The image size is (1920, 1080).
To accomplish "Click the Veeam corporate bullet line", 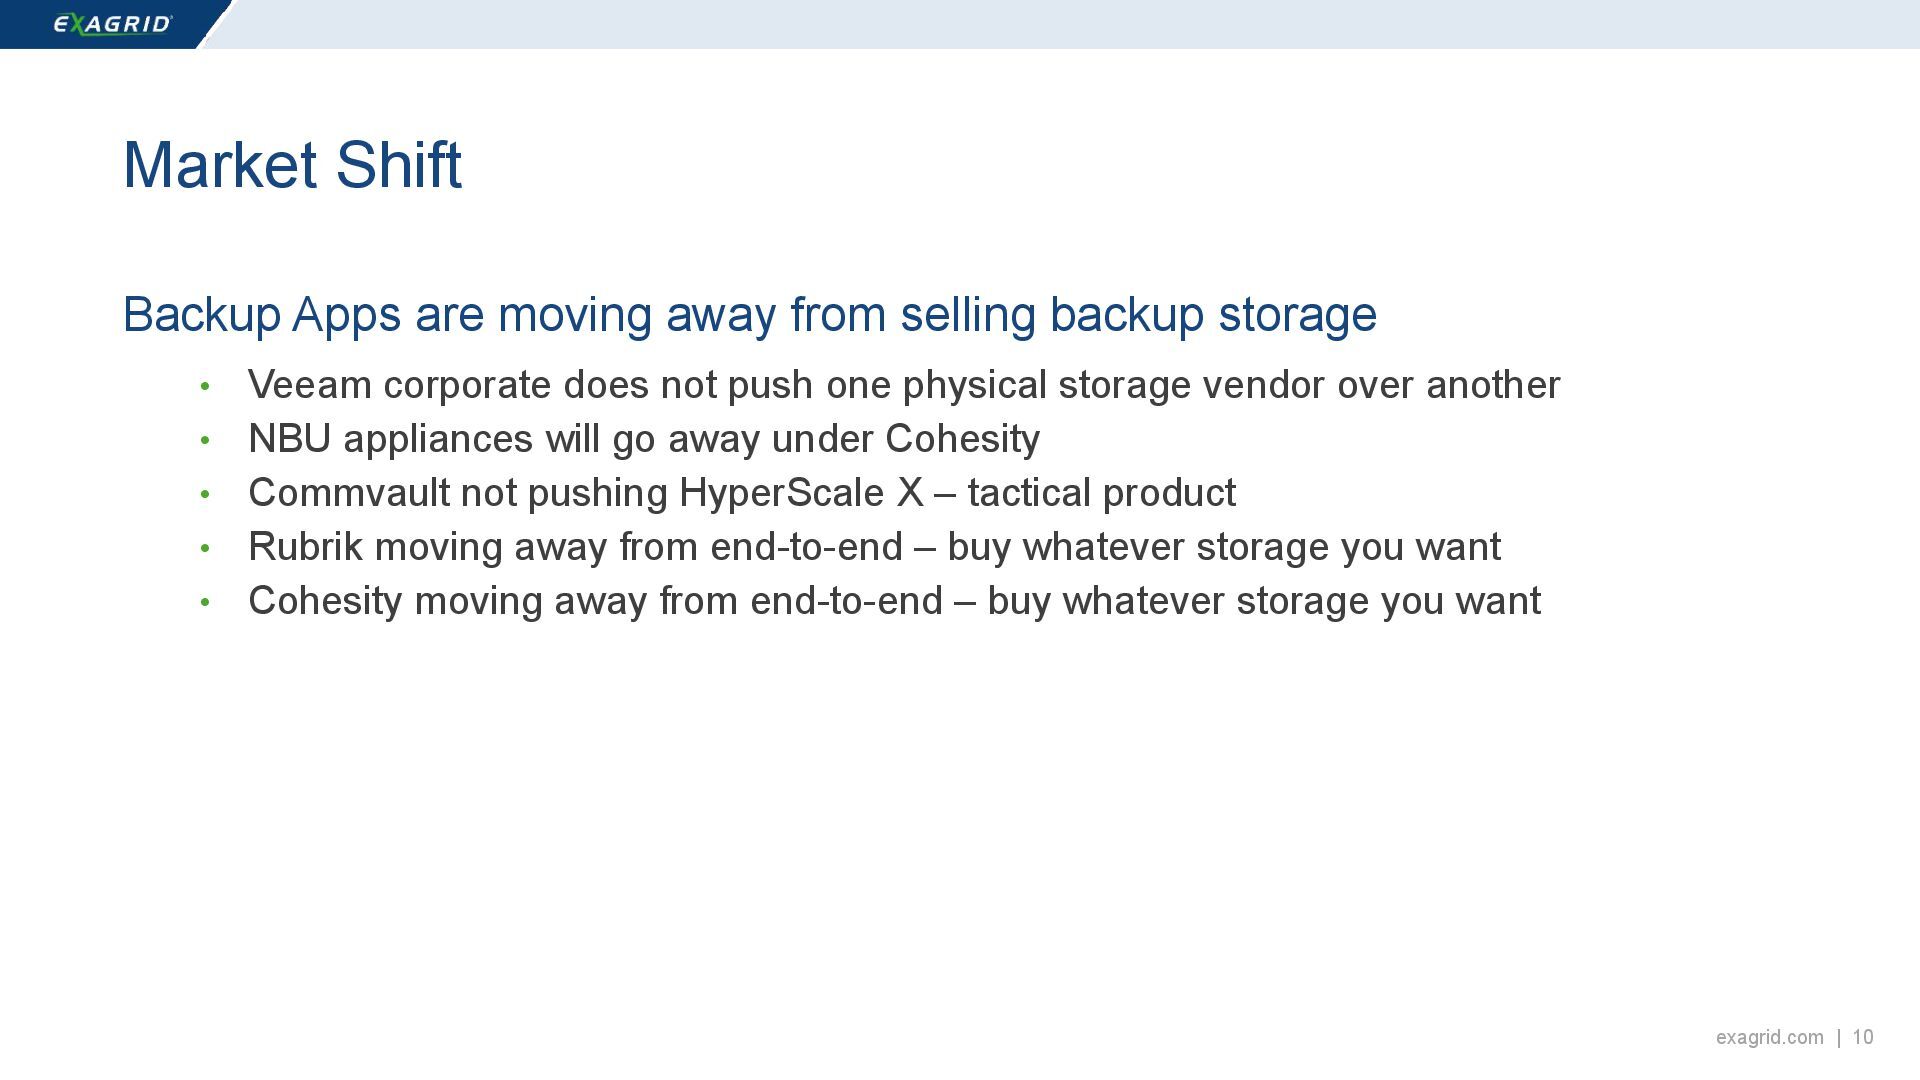I will pyautogui.click(x=903, y=385).
